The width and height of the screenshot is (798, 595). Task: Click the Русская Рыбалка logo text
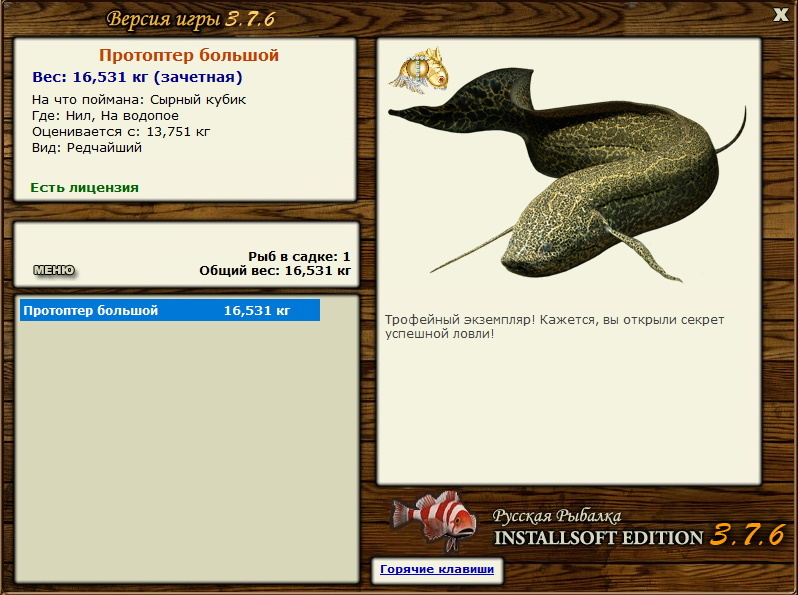coord(557,516)
